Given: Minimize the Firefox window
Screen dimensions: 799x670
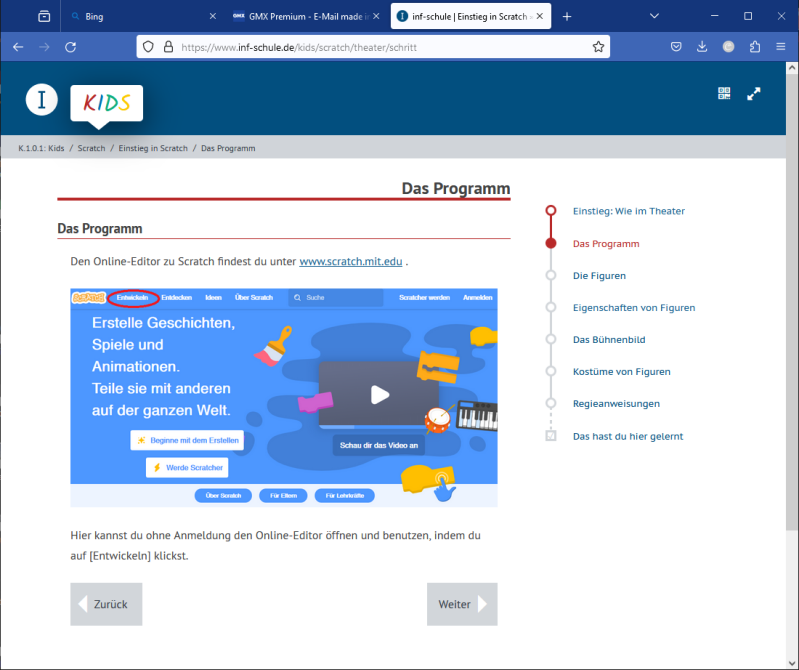Looking at the screenshot, I should tap(714, 16).
